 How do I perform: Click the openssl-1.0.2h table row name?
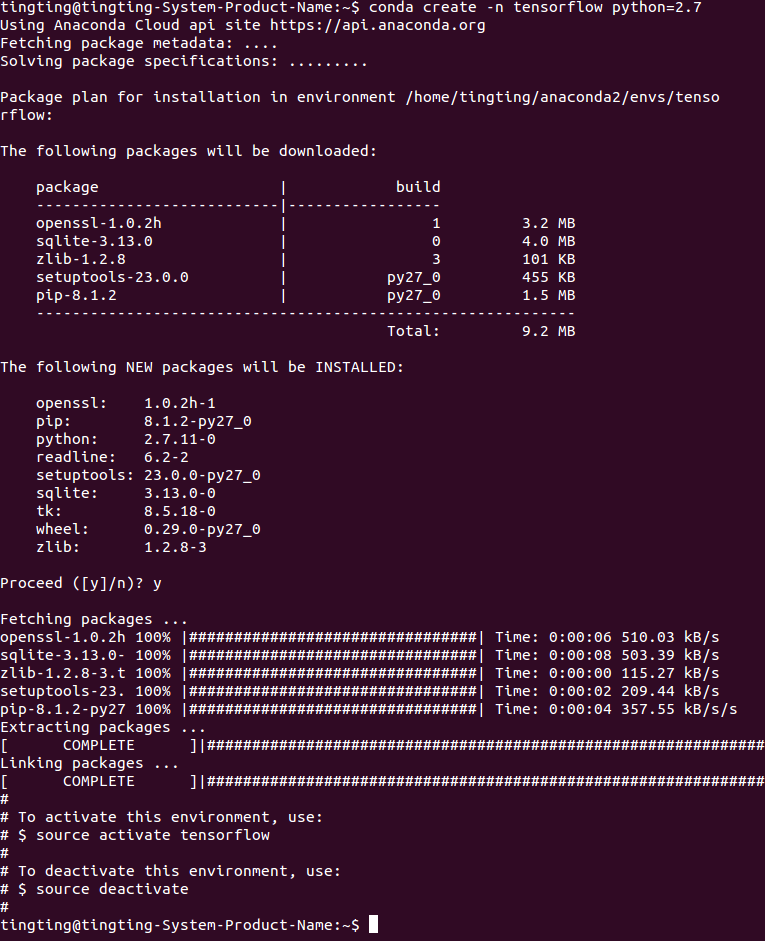pyautogui.click(x=98, y=224)
